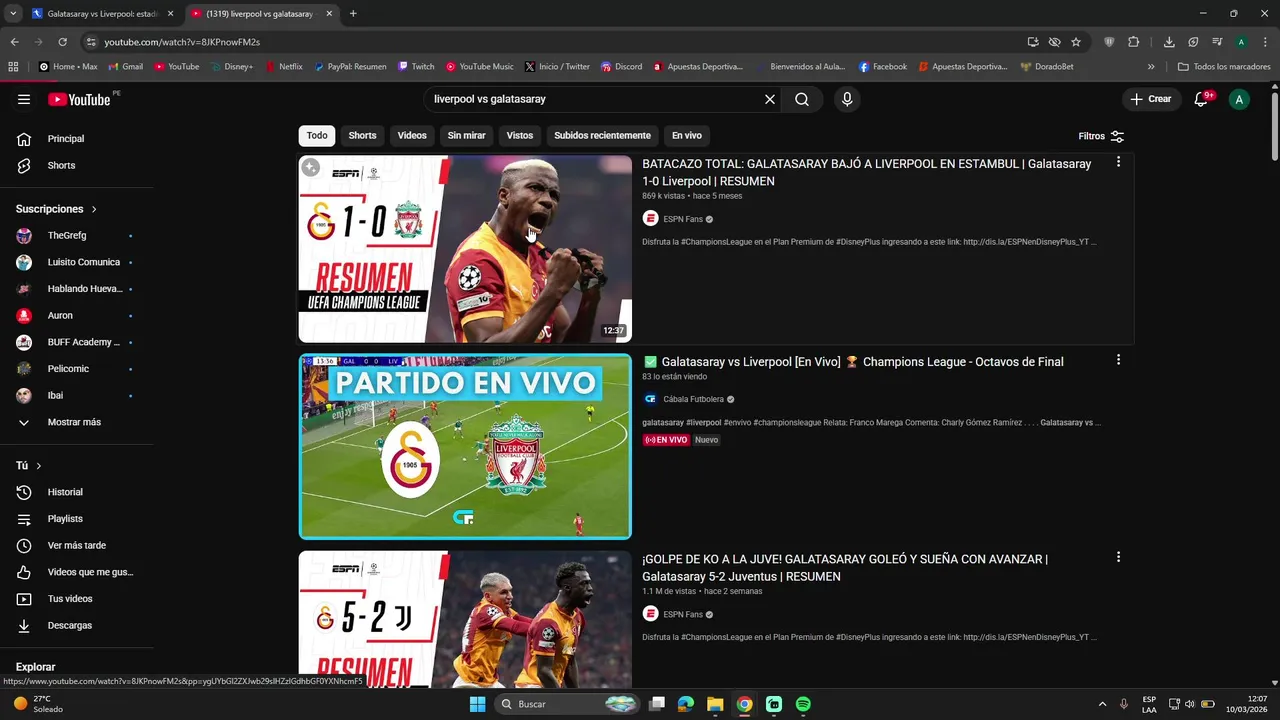
Task: Click the taskbar Buscar search box
Action: tap(568, 704)
